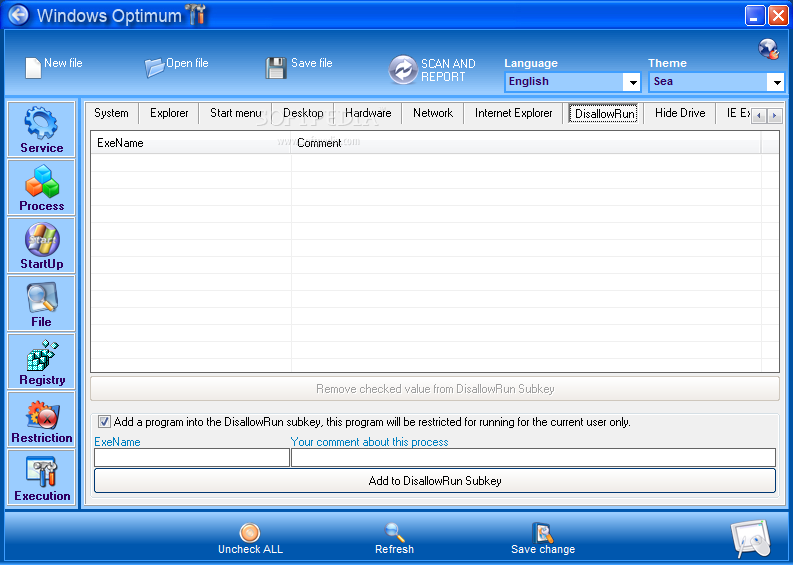The height and width of the screenshot is (565, 793).
Task: Click Remove checked value from DisallowRun Subkey
Action: (435, 388)
